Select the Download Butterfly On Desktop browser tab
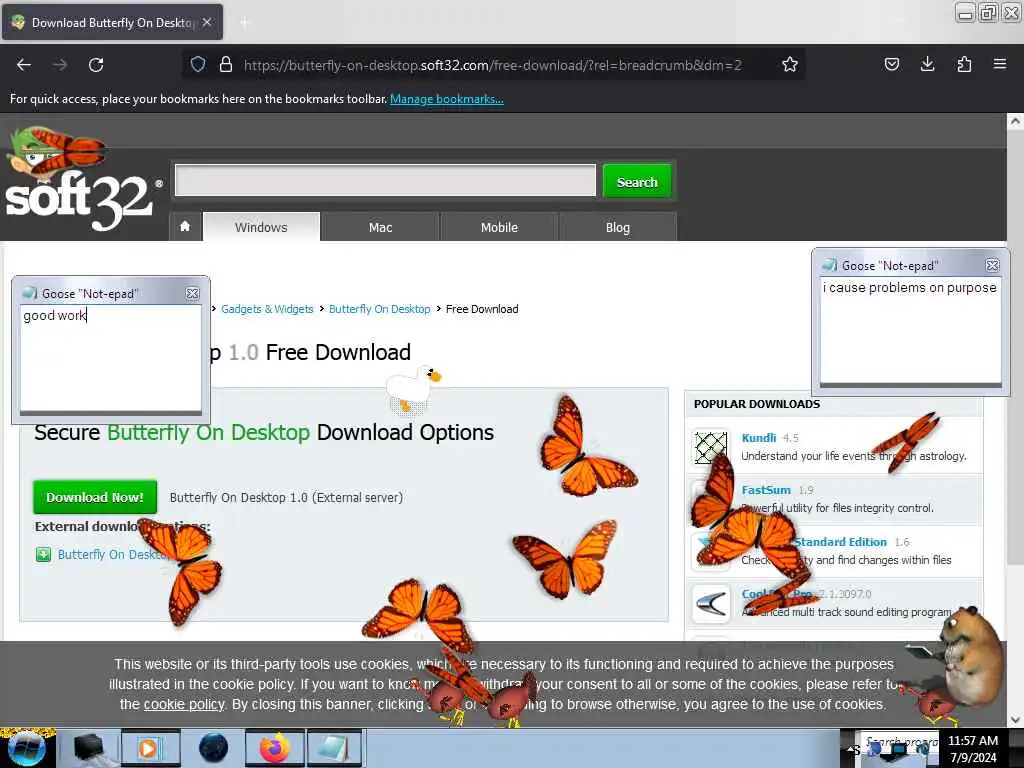The image size is (1024, 768). pos(112,22)
